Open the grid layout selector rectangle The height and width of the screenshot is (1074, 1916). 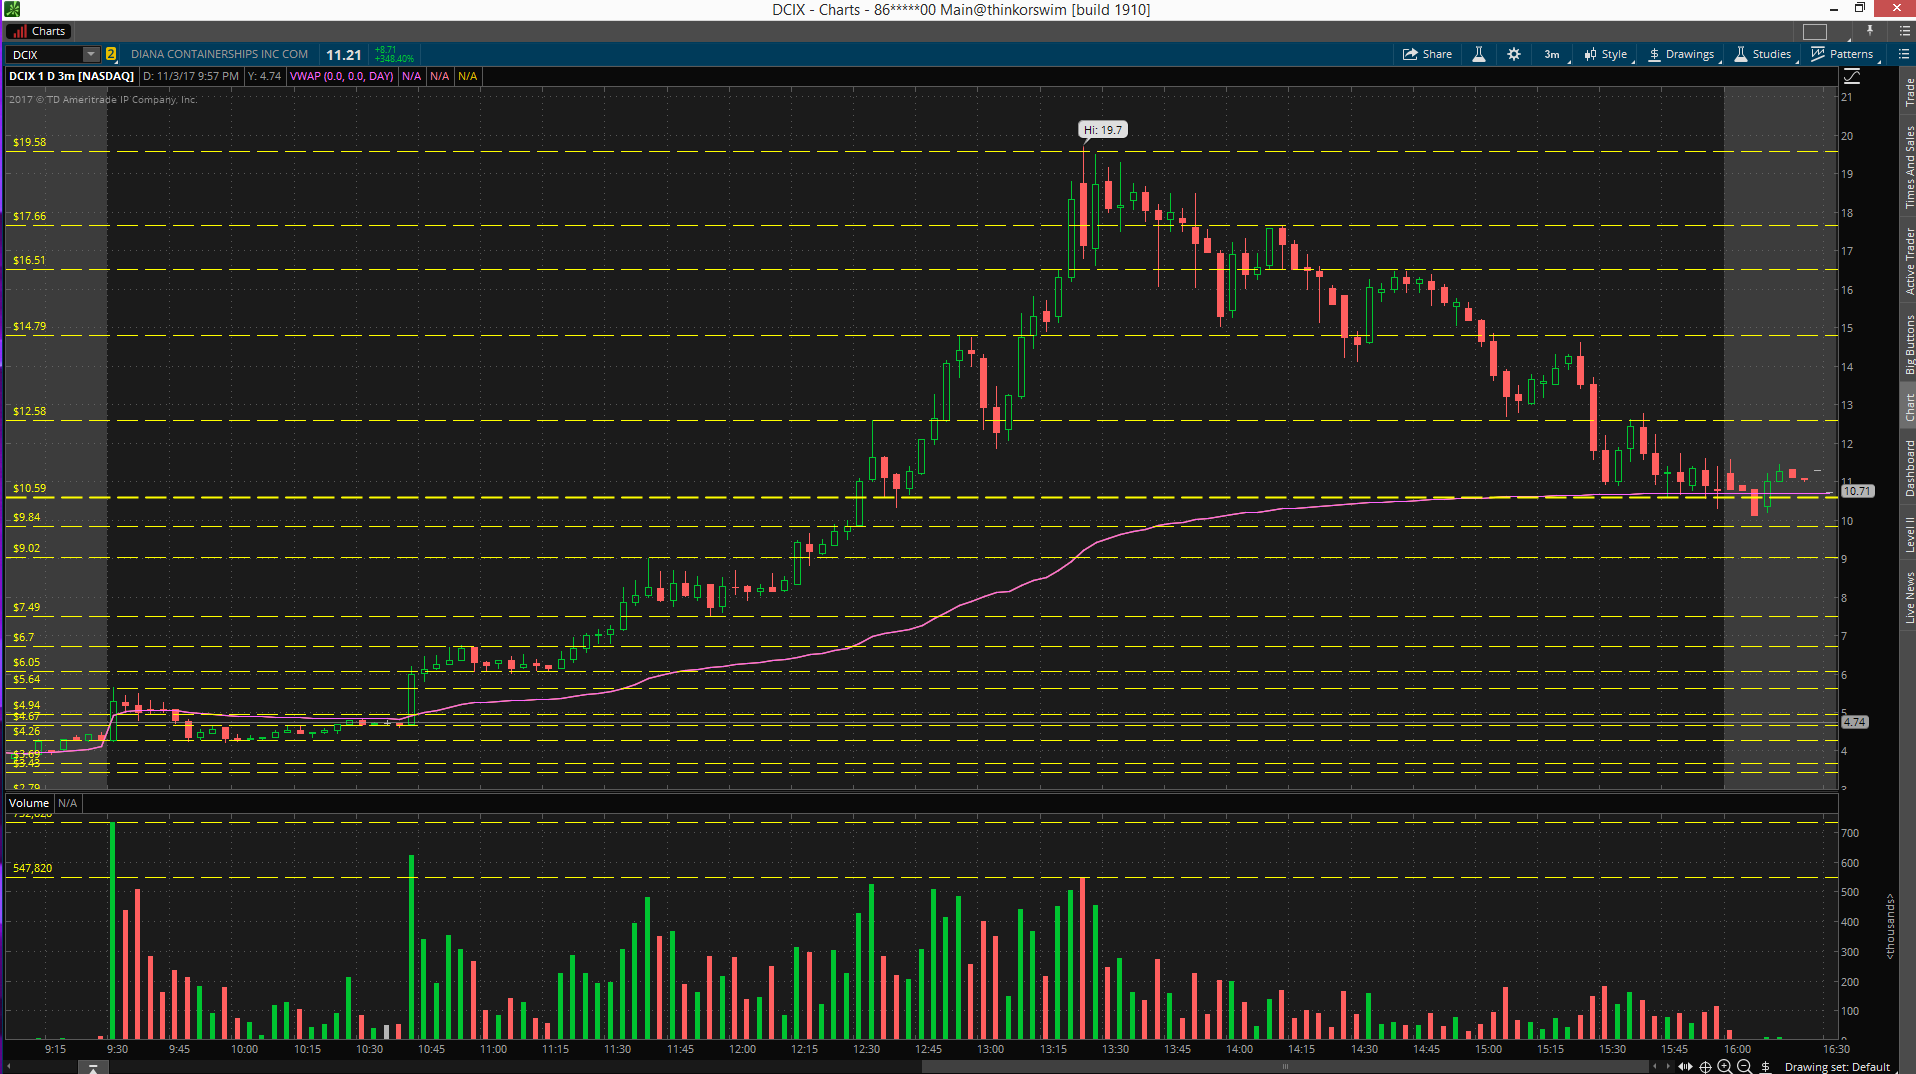[1815, 32]
